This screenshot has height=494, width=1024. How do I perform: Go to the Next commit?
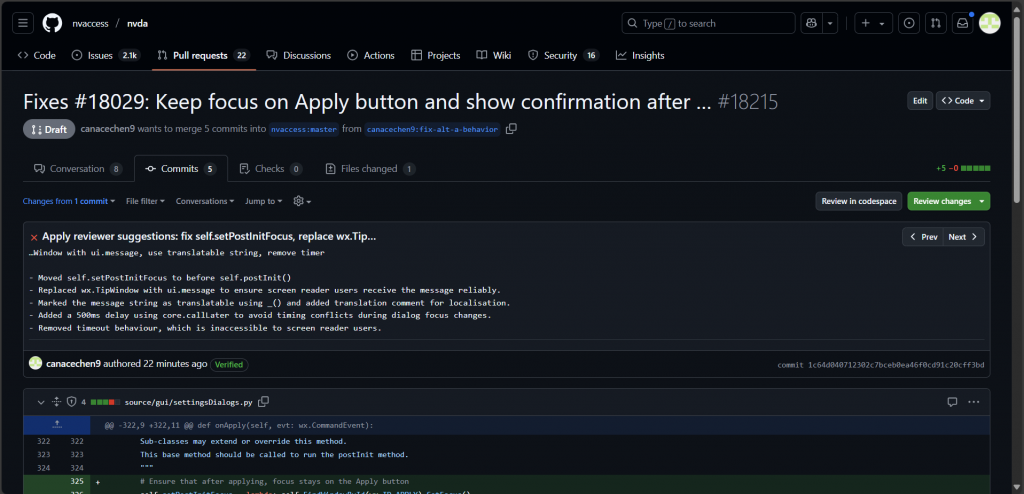[964, 237]
